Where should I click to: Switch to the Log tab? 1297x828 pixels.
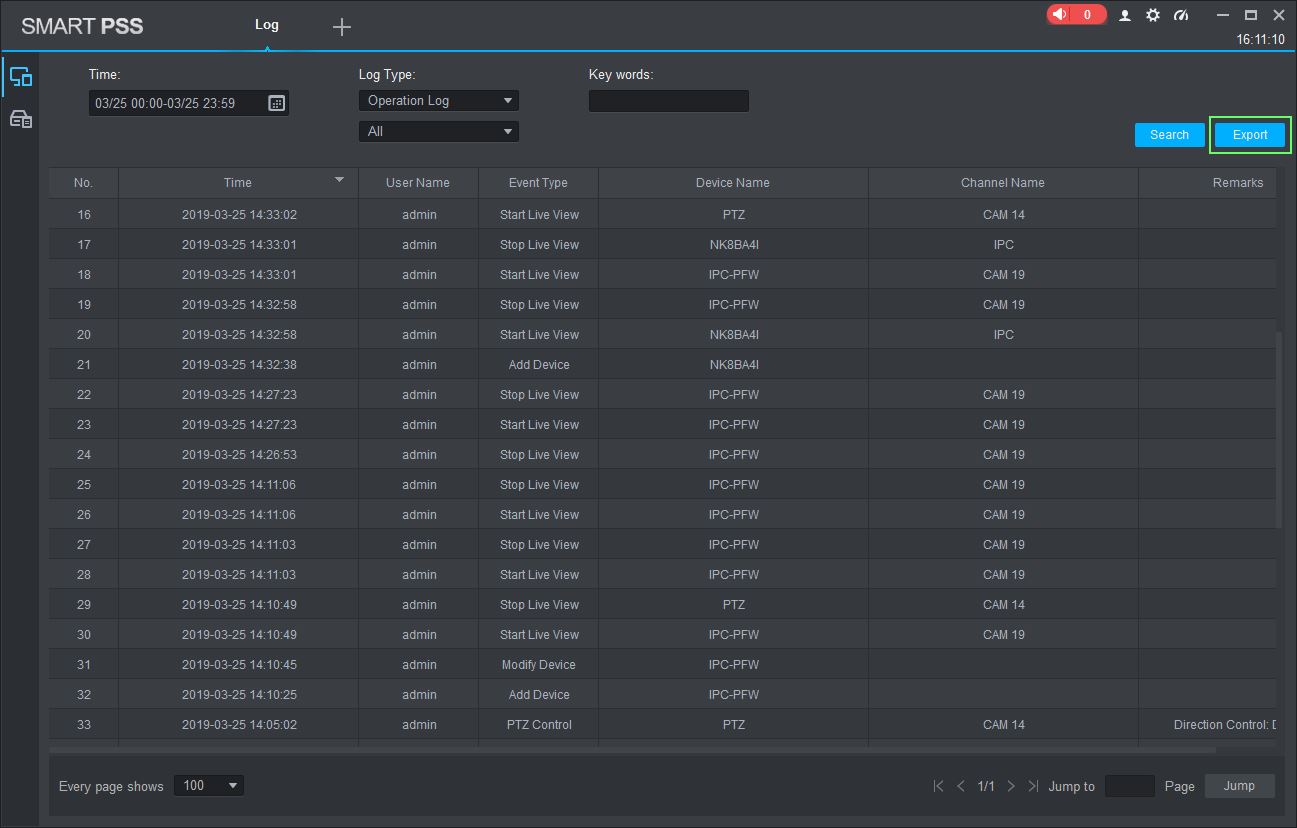tap(266, 24)
